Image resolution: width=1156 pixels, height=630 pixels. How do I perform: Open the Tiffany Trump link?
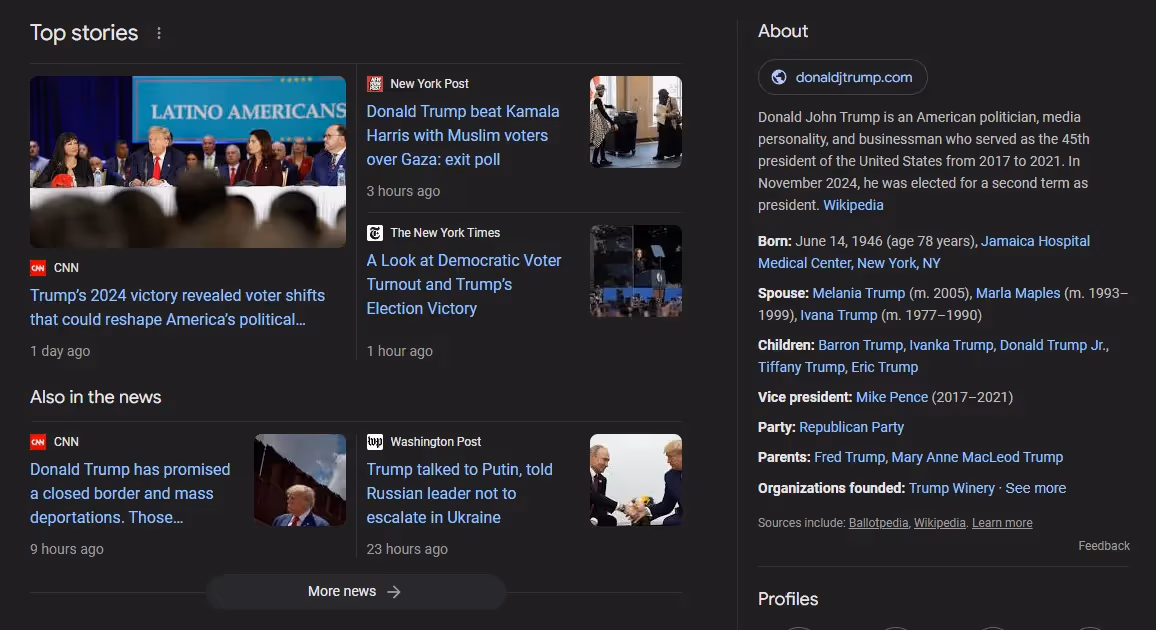801,368
